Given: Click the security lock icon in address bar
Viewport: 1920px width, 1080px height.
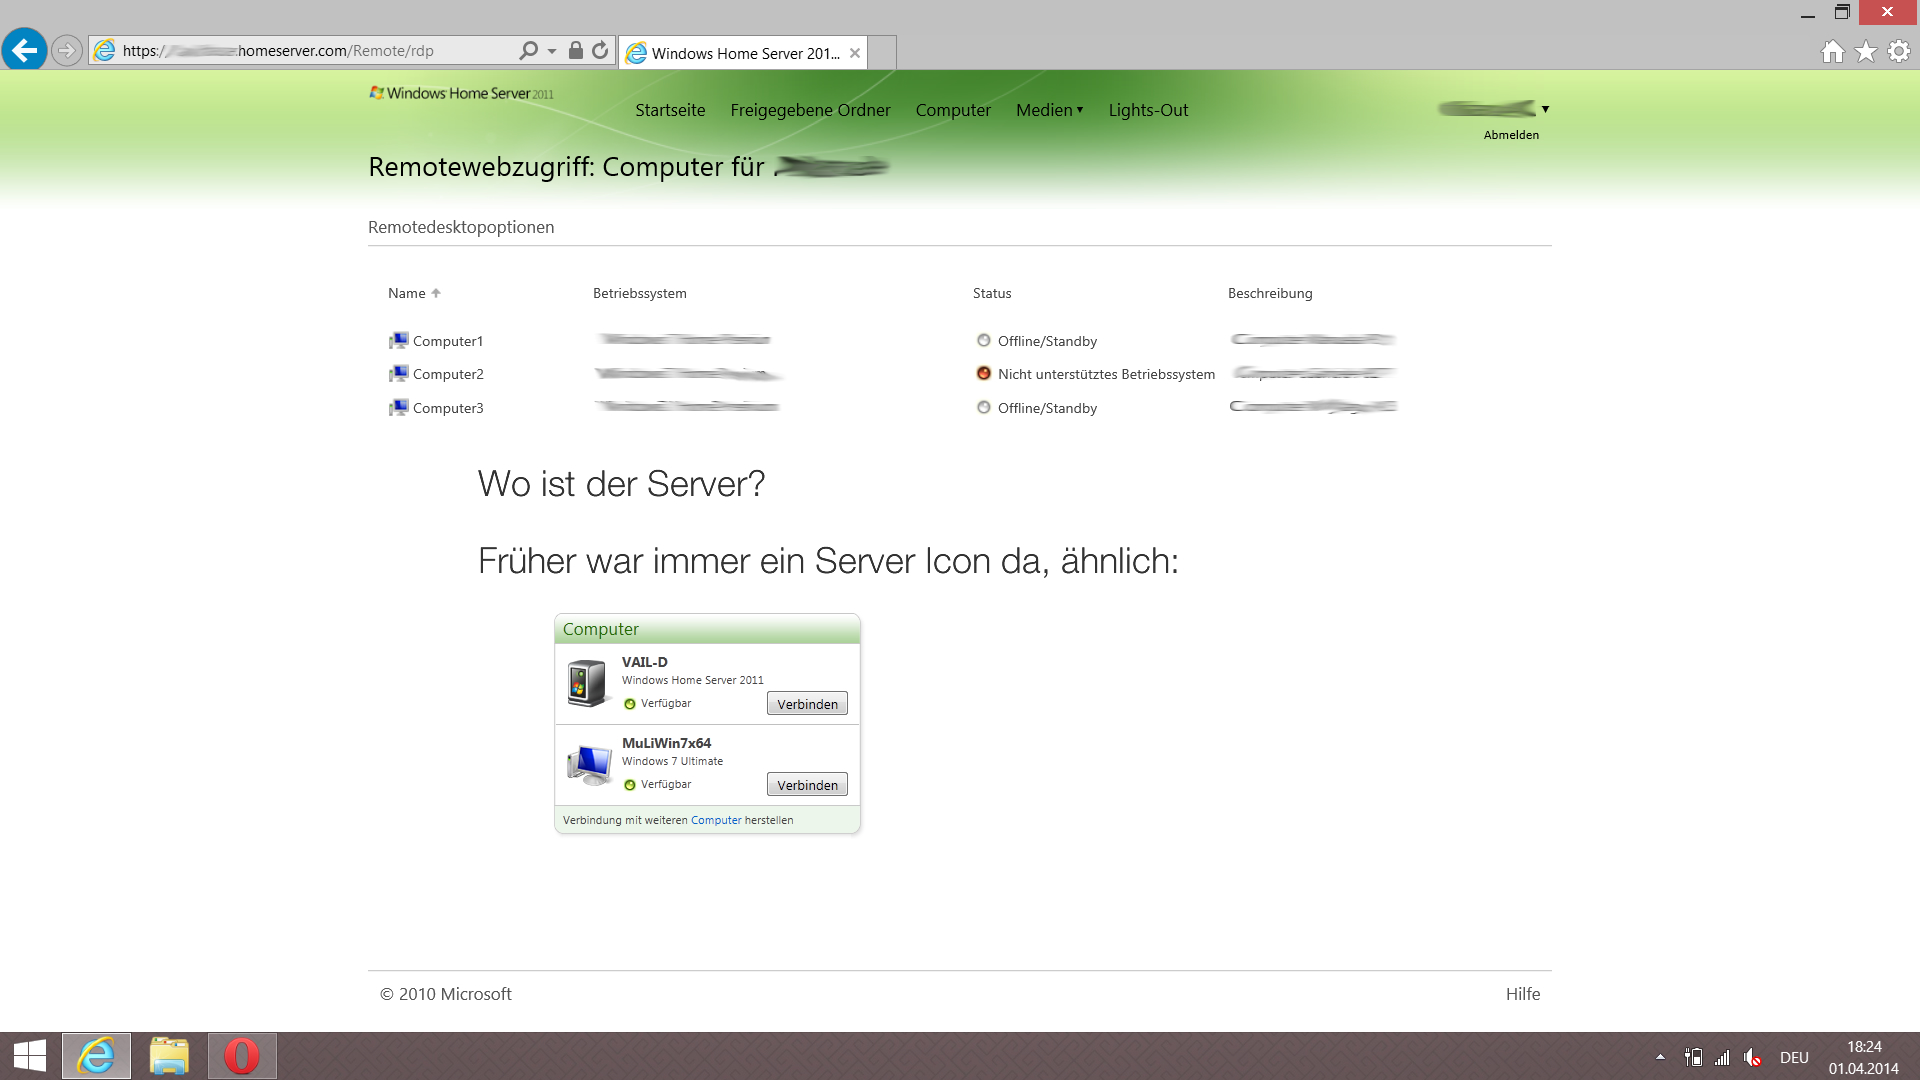Looking at the screenshot, I should click(575, 50).
